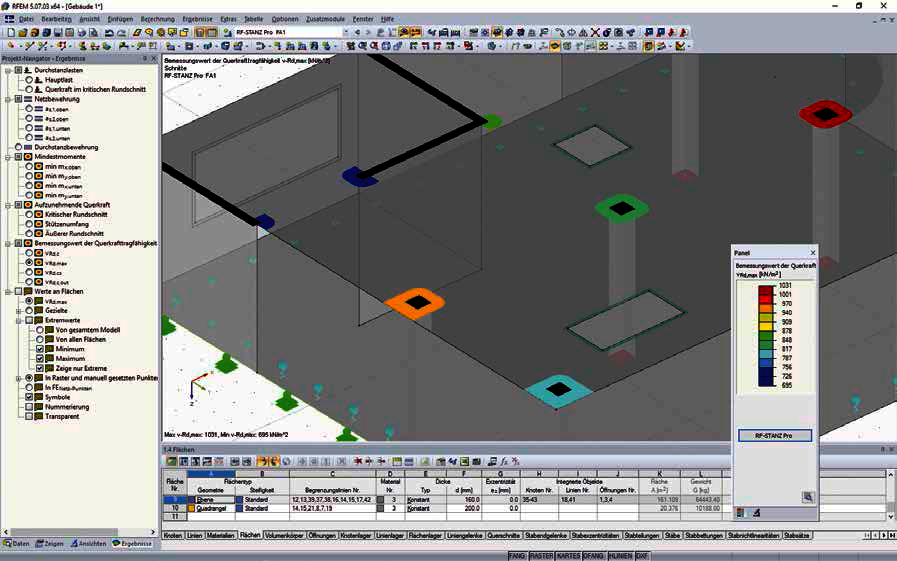Click the color scale icon at Panel bottom-left
Viewport: 897px width, 561px height.
[x=741, y=513]
